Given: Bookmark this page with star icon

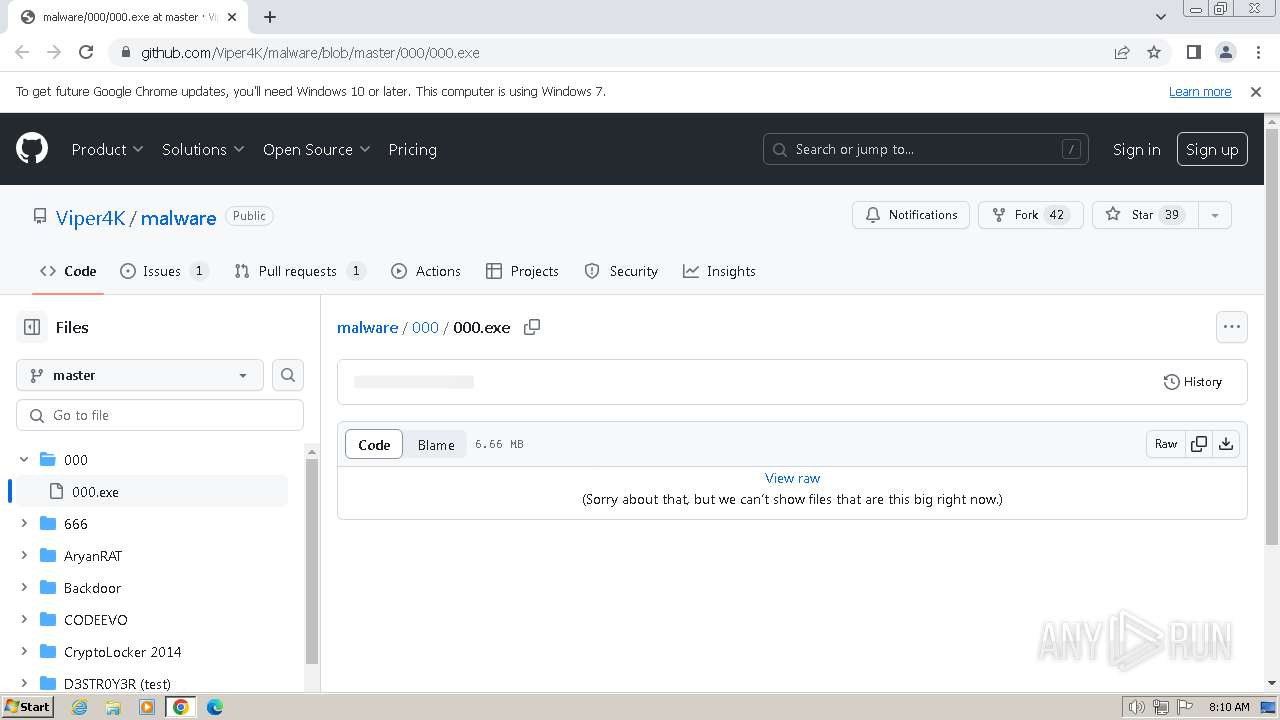Looking at the screenshot, I should [x=1154, y=52].
